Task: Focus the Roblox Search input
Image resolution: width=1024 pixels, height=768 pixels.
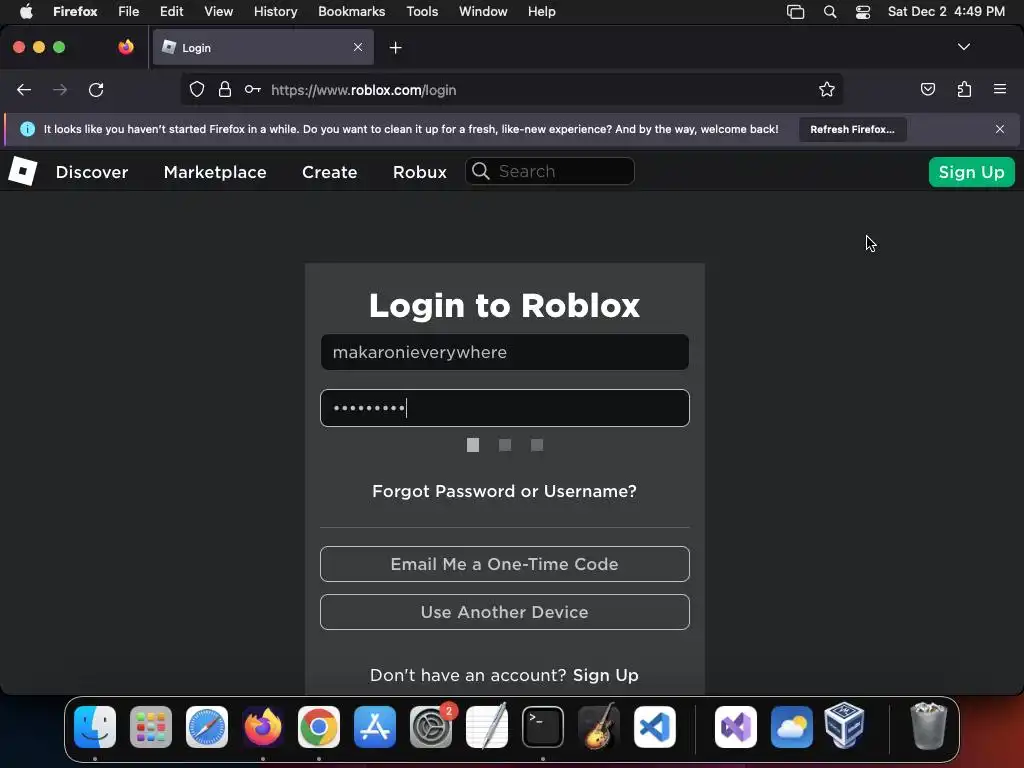Action: pyautogui.click(x=549, y=171)
